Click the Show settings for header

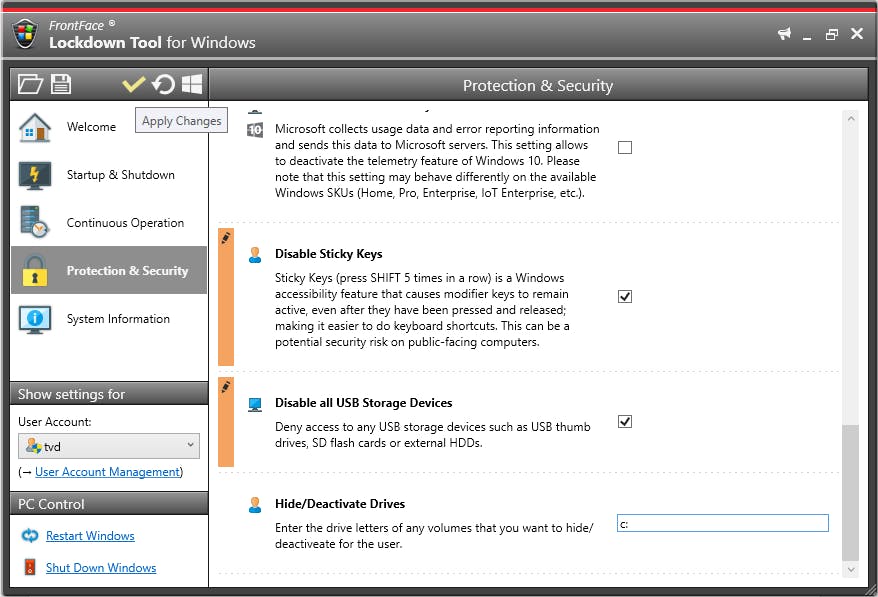click(x=109, y=394)
